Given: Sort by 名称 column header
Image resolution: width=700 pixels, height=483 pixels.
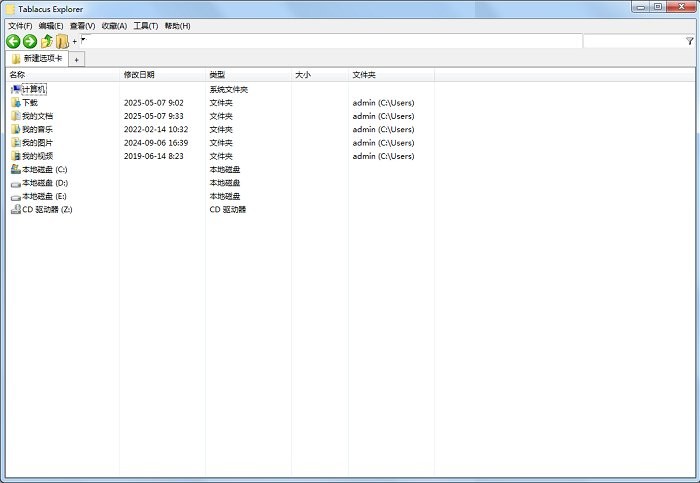Looking at the screenshot, I should [x=18, y=75].
